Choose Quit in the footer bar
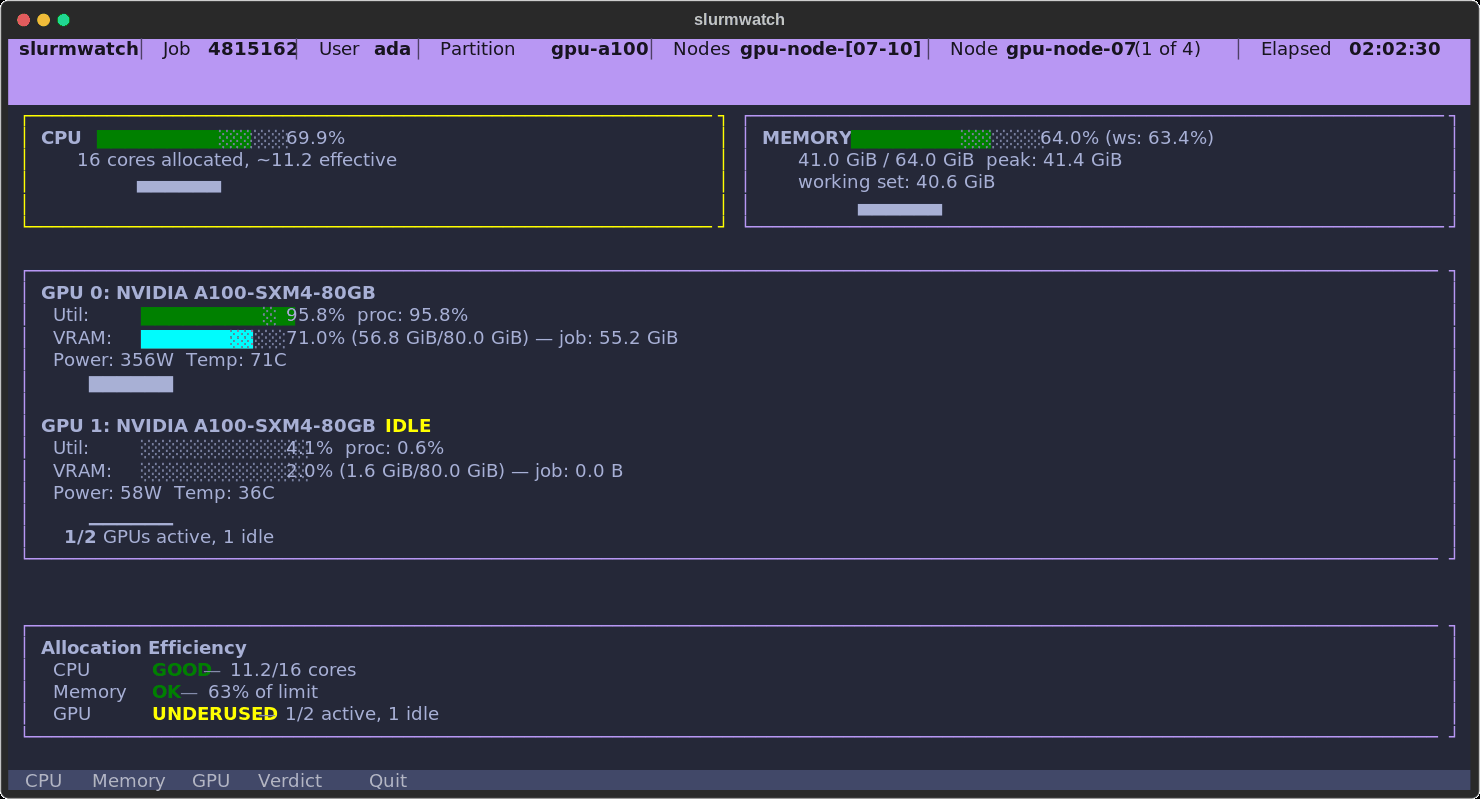Screen dimensions: 1480x799 tap(388, 781)
